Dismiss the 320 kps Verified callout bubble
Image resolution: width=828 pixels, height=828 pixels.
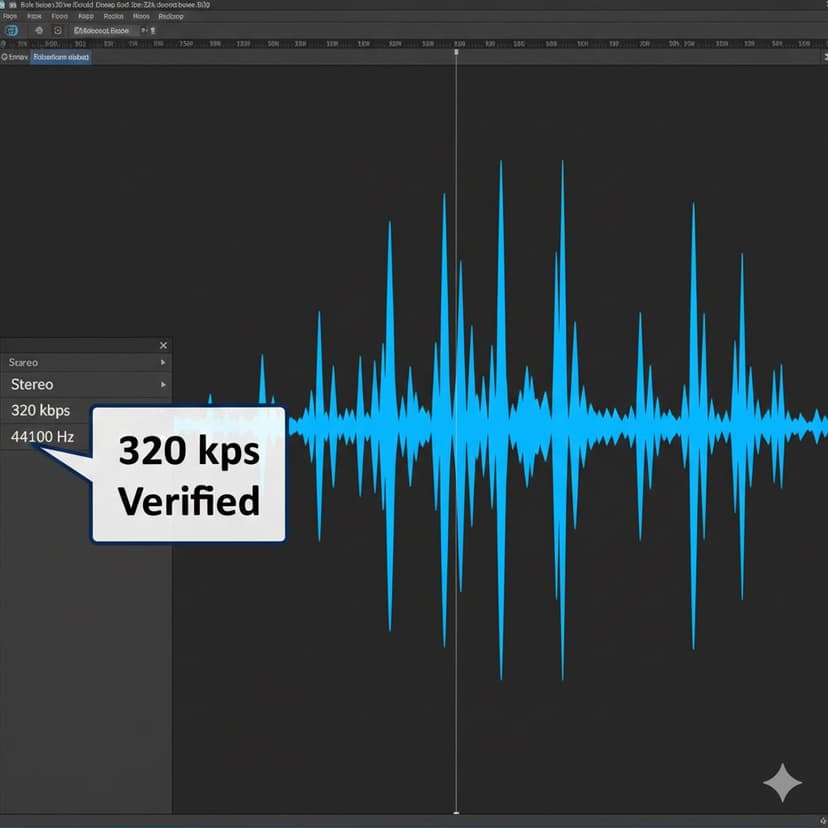point(188,473)
